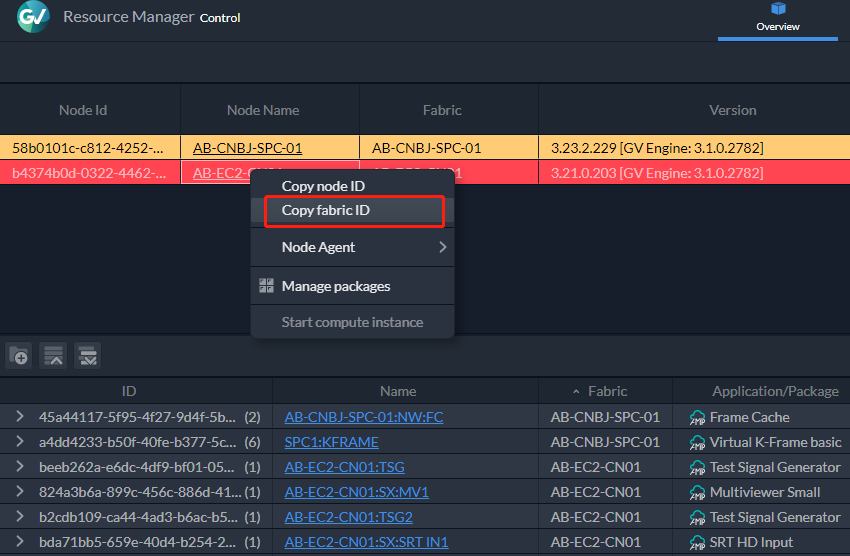
Task: Open AB-EC2-CN01:SX:MV1 link
Action: (356, 492)
